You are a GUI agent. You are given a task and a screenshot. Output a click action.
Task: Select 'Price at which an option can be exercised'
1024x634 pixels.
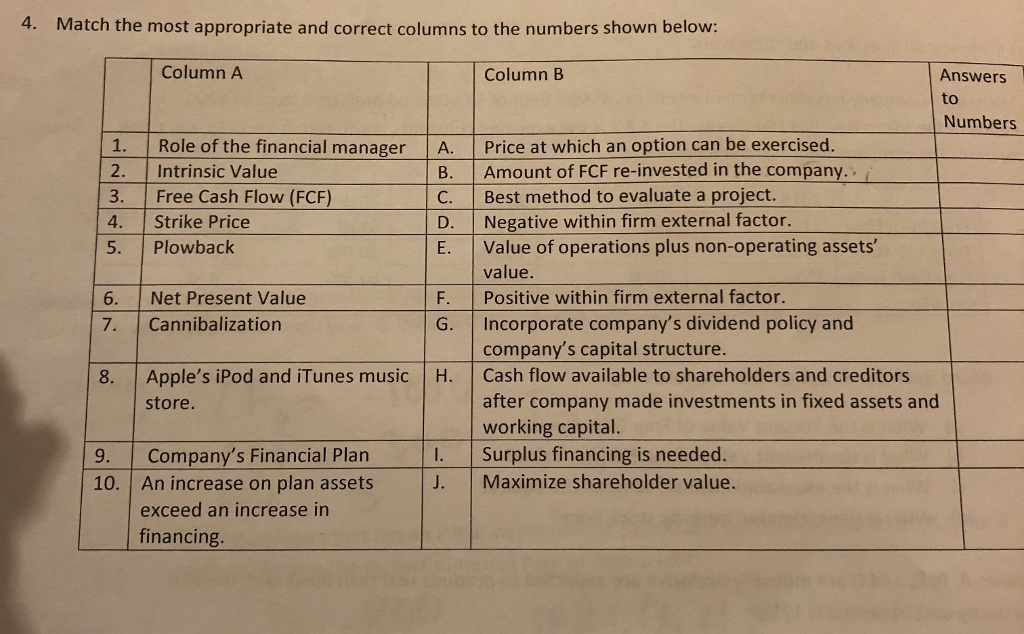[x=659, y=146]
